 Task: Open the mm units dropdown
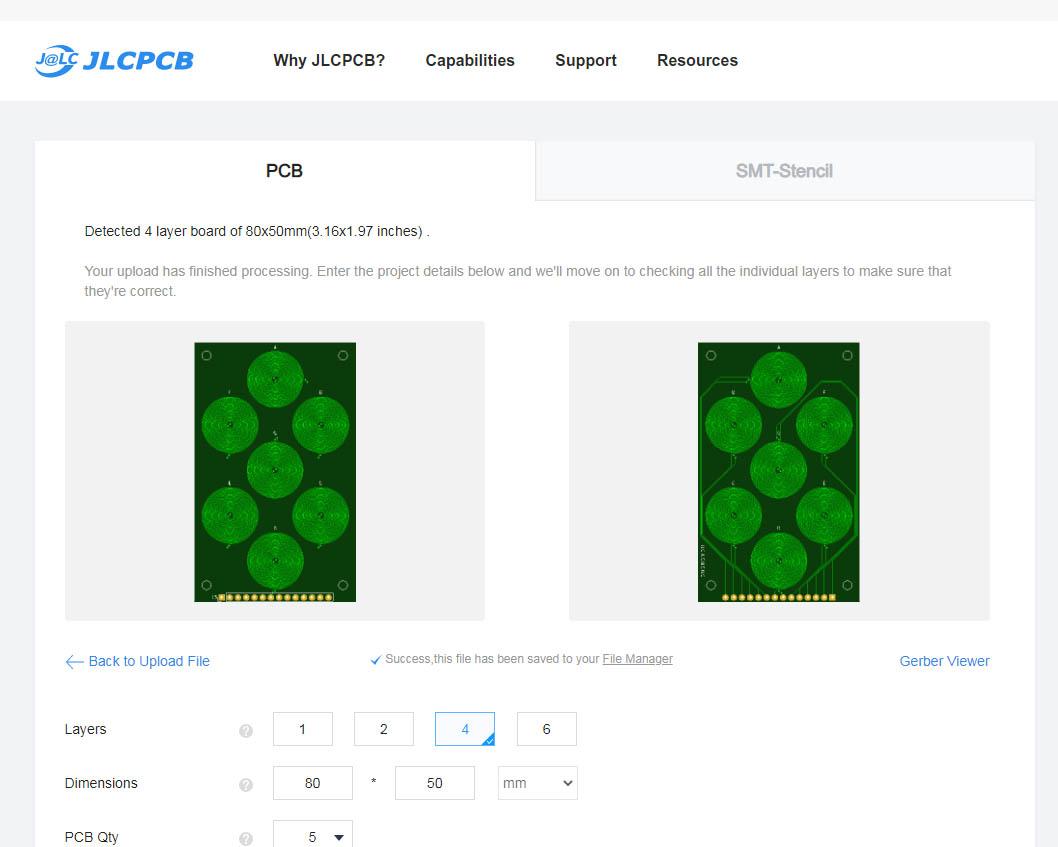pyautogui.click(x=537, y=783)
